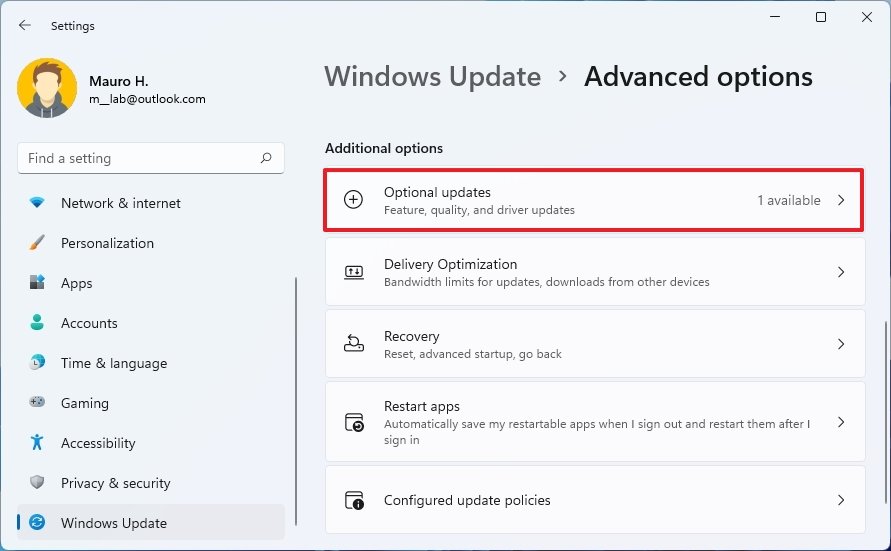Click the Accounts person icon

pyautogui.click(x=37, y=322)
